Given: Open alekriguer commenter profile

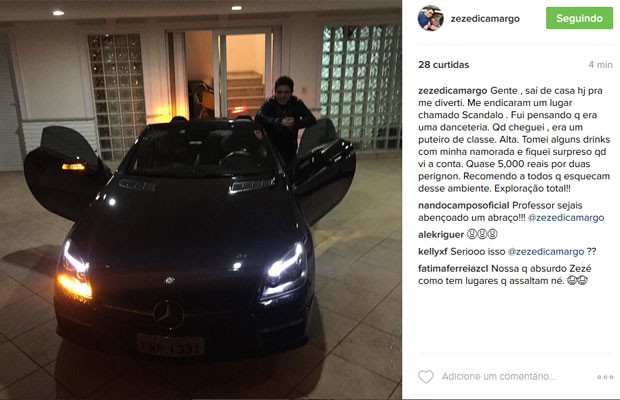Looking at the screenshot, I should pos(441,235).
